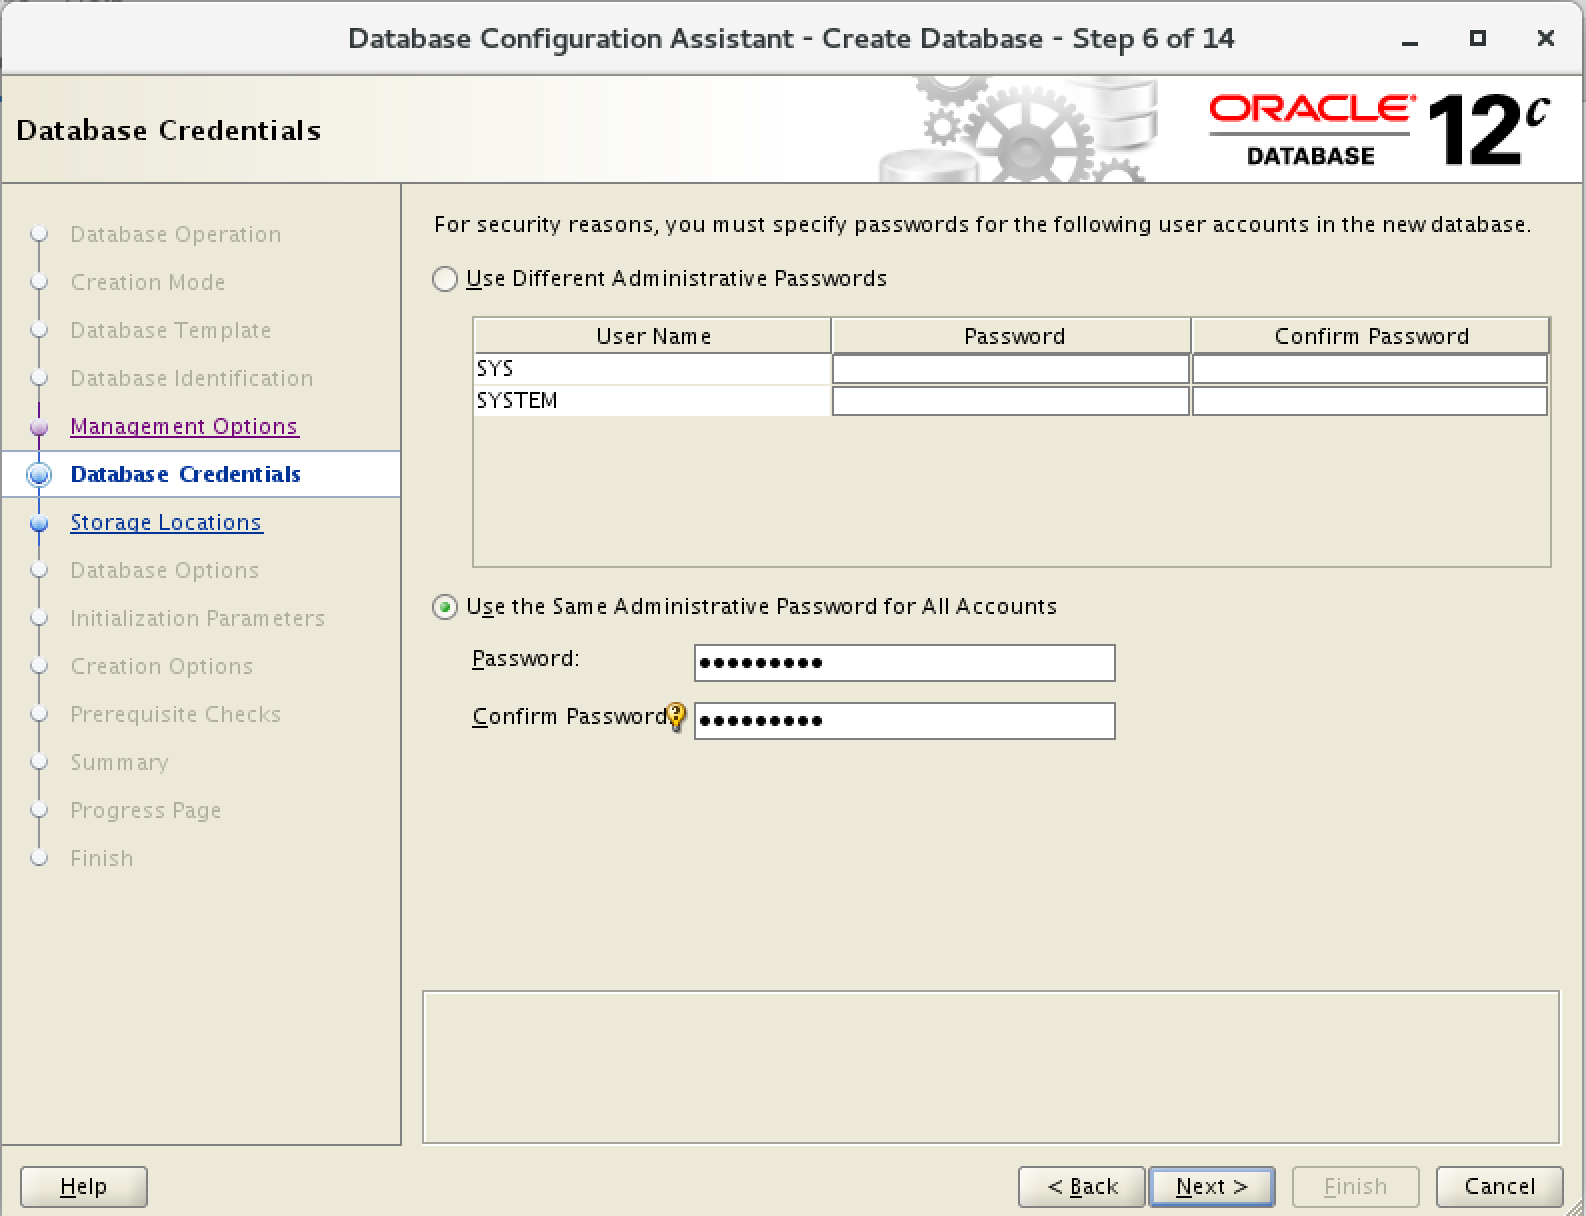
Task: Click the Finish step label in sidebar
Action: [102, 858]
